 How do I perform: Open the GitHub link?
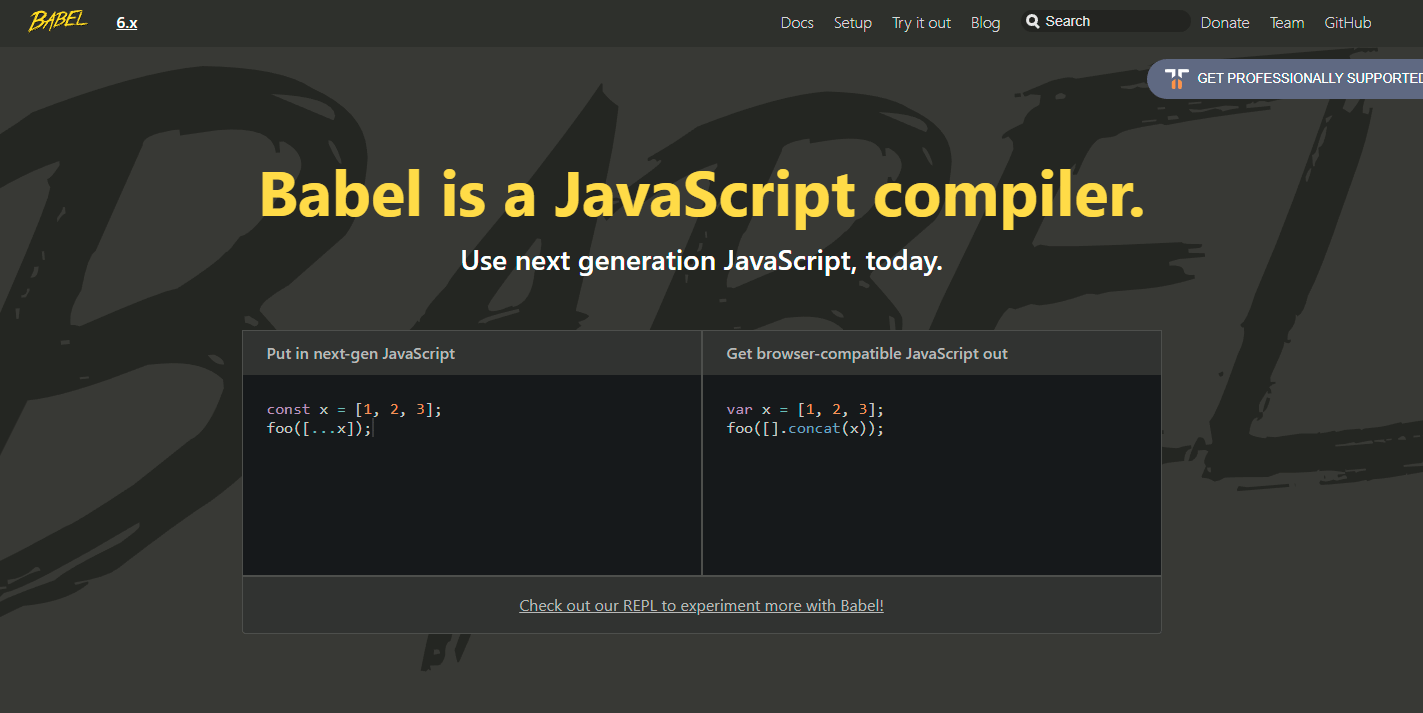tap(1348, 22)
